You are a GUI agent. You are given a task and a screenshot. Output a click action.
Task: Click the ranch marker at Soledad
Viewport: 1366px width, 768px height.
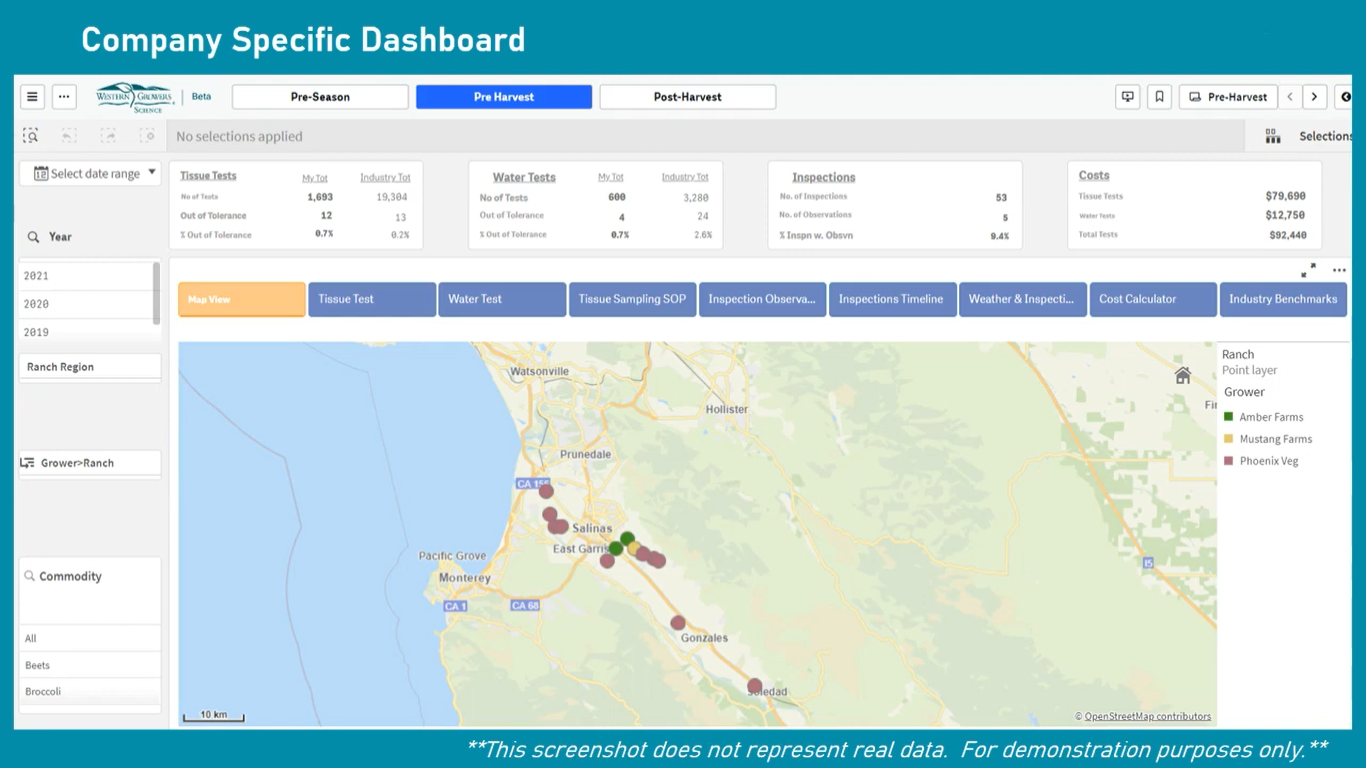click(x=754, y=686)
